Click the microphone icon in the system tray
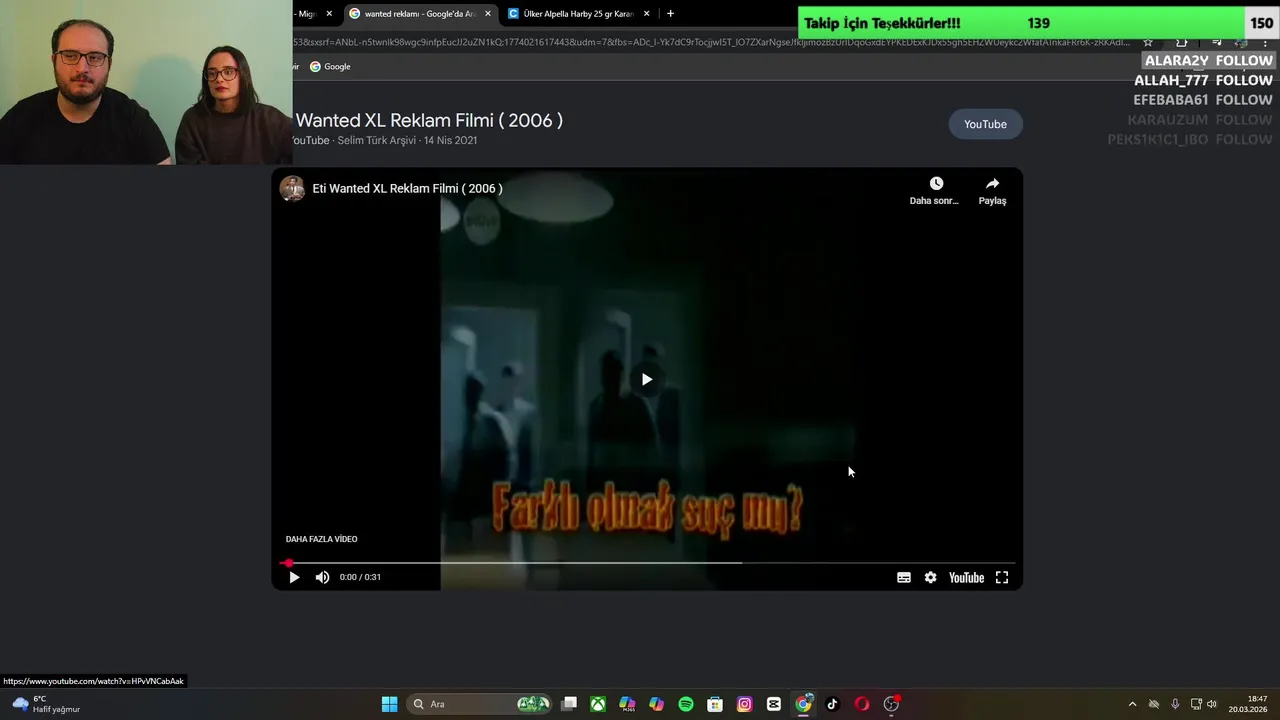Image resolution: width=1280 pixels, height=720 pixels. pyautogui.click(x=1175, y=704)
